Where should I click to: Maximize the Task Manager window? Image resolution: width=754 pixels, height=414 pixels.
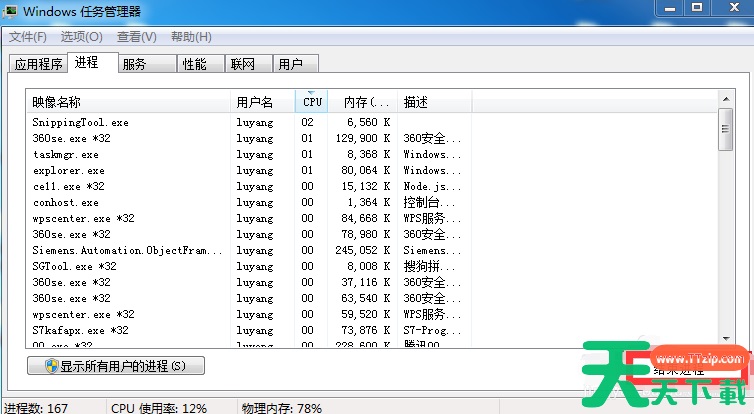coord(697,8)
